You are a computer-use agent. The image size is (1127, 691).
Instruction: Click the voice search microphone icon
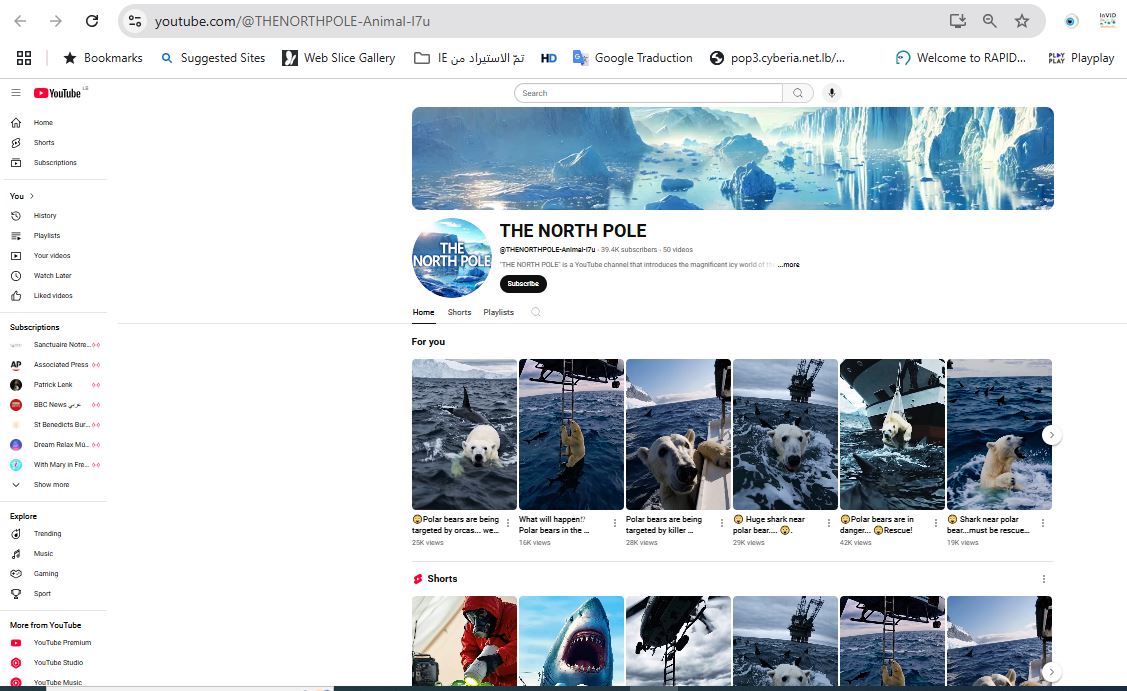(830, 93)
